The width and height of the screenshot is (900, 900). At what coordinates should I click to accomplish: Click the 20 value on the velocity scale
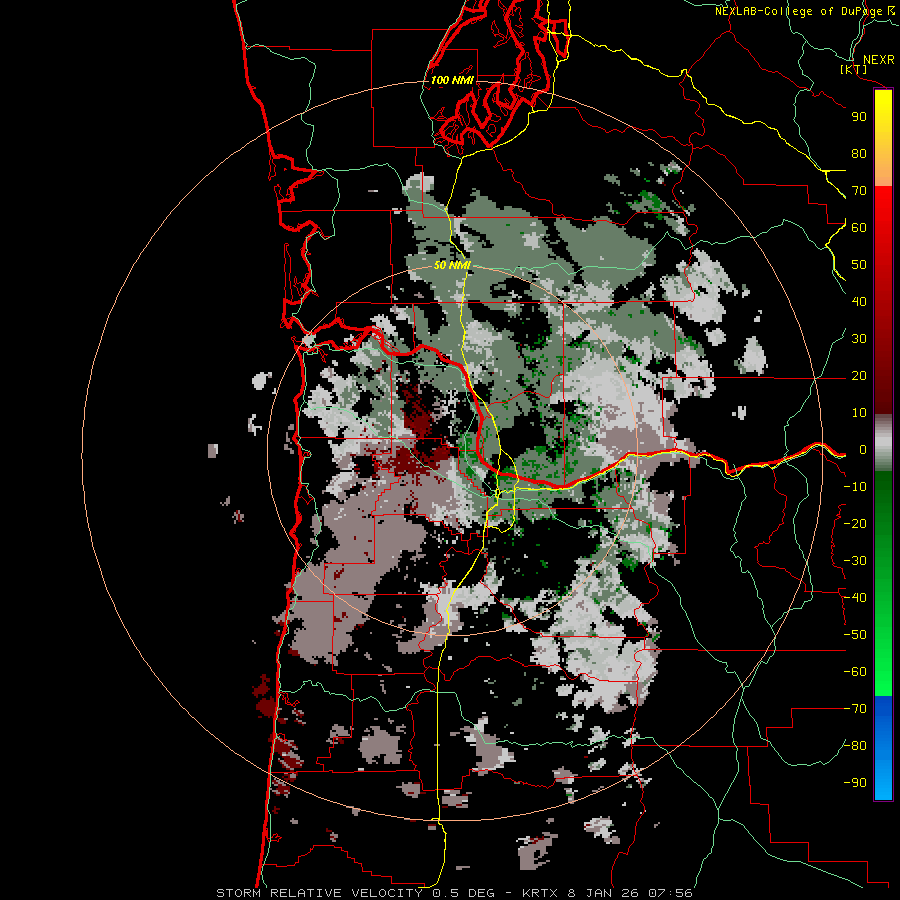click(859, 375)
